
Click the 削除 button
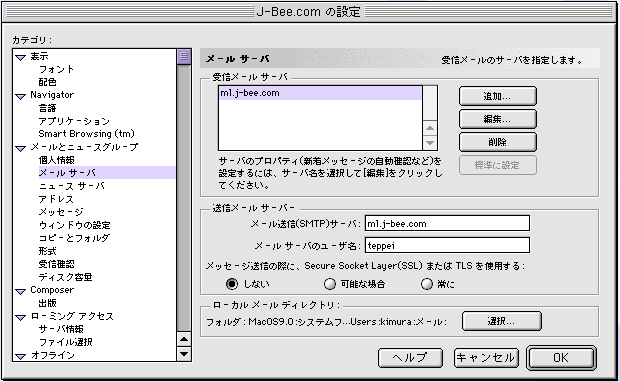[497, 142]
